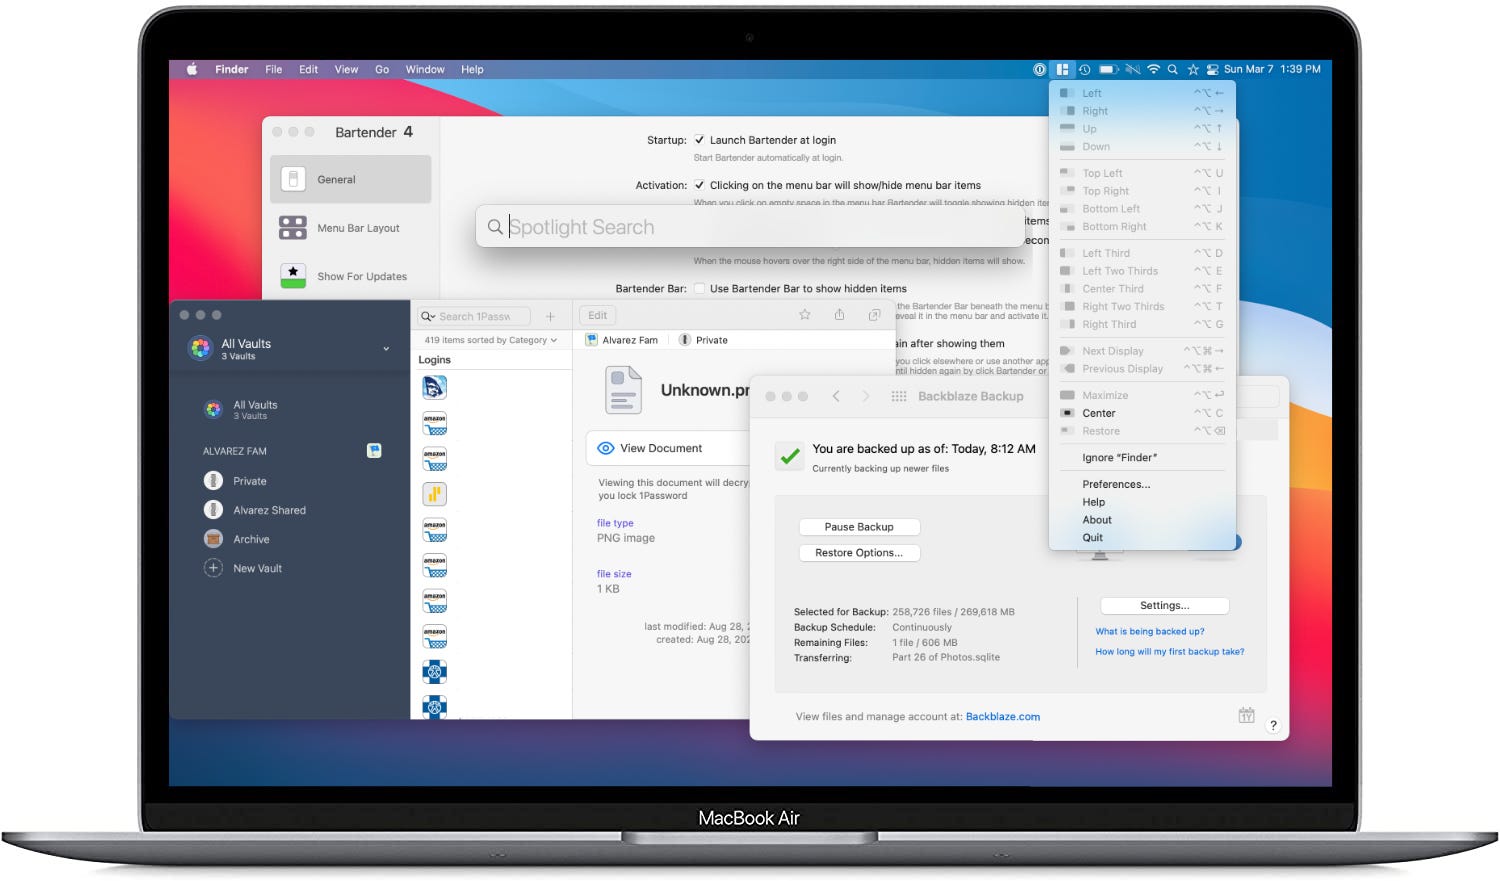Click the Backblaze help question mark
Image resolution: width=1500 pixels, height=881 pixels.
tap(1273, 725)
